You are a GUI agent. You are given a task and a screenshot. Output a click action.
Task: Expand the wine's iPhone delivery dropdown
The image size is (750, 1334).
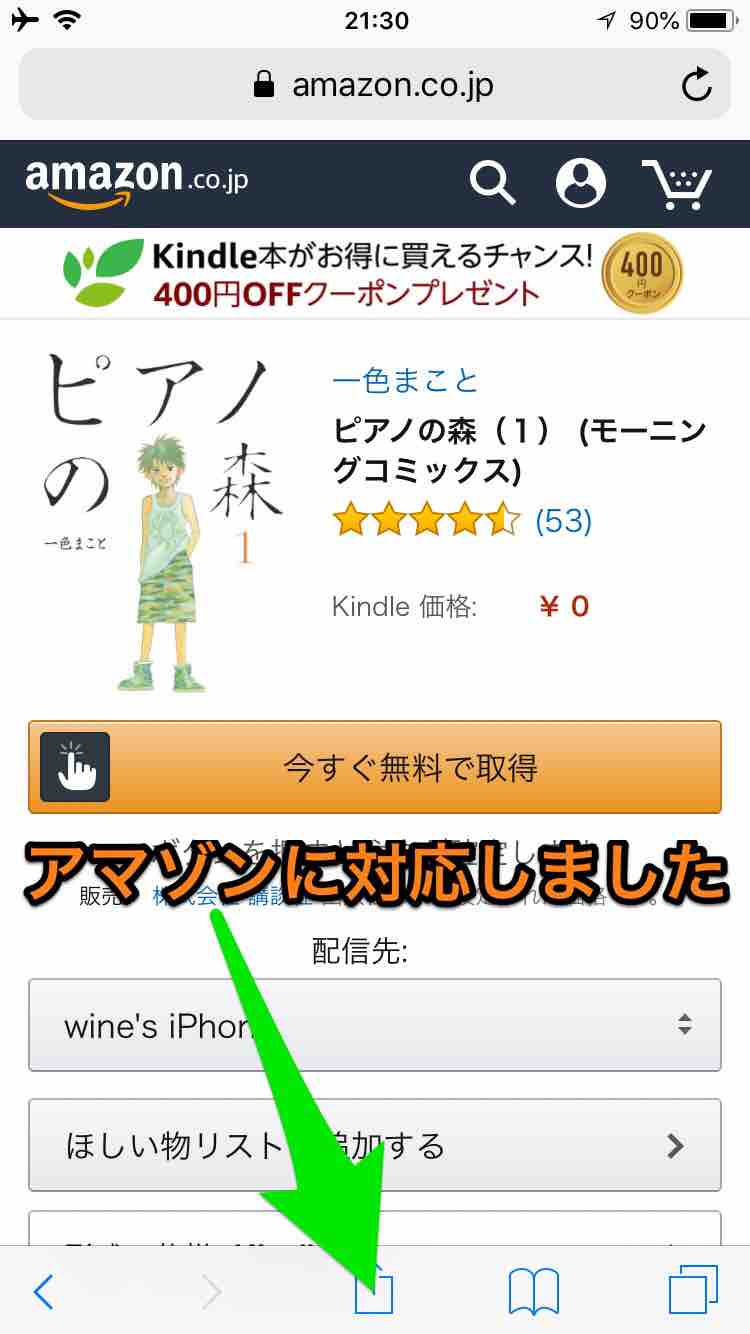(375, 1025)
